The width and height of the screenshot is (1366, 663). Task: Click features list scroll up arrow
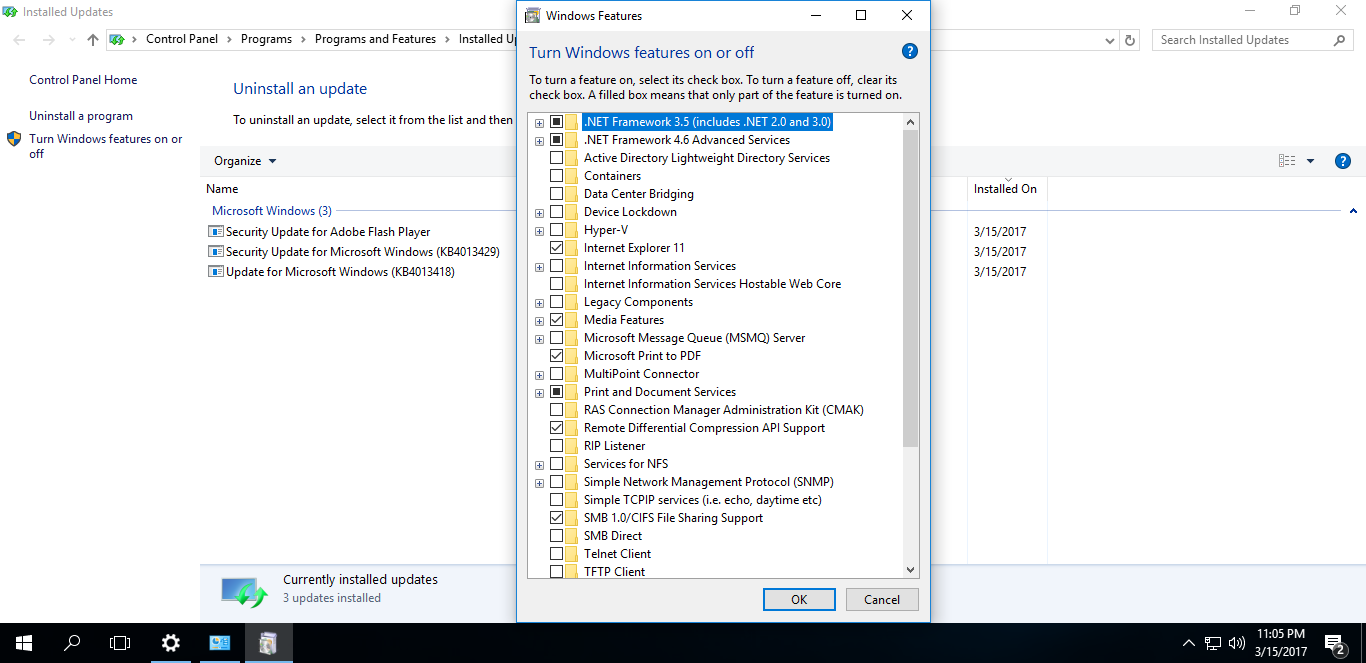tap(910, 122)
